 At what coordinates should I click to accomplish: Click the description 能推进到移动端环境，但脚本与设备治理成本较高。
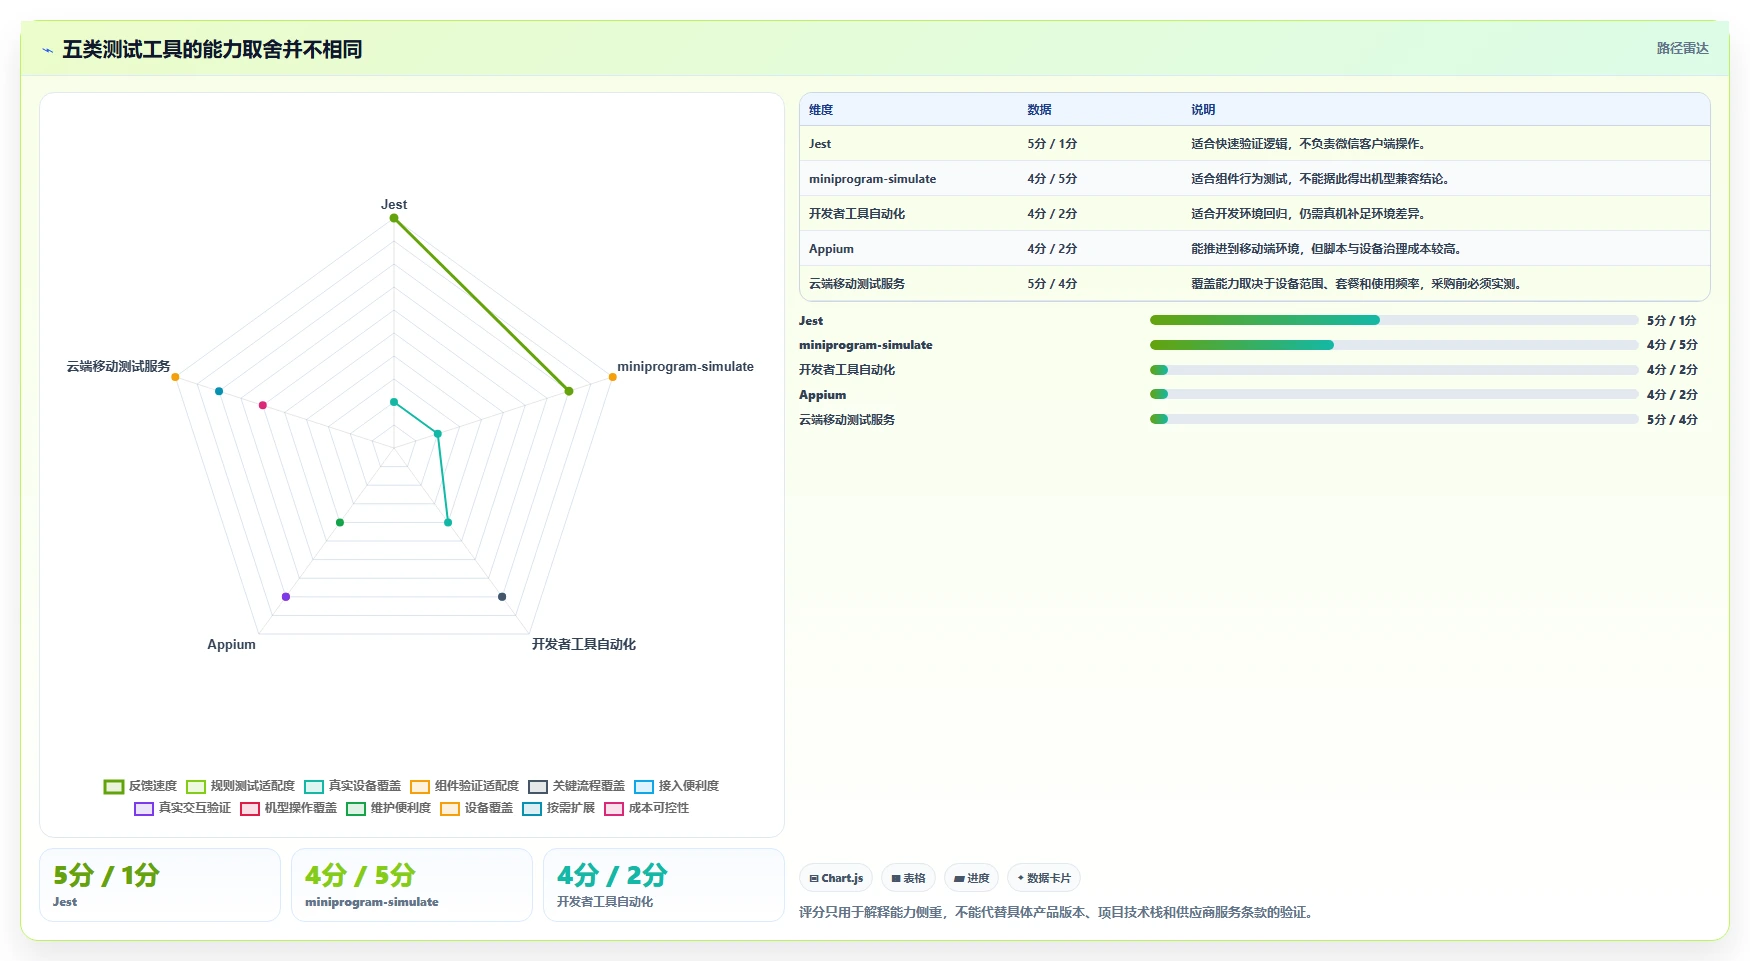click(x=1326, y=249)
